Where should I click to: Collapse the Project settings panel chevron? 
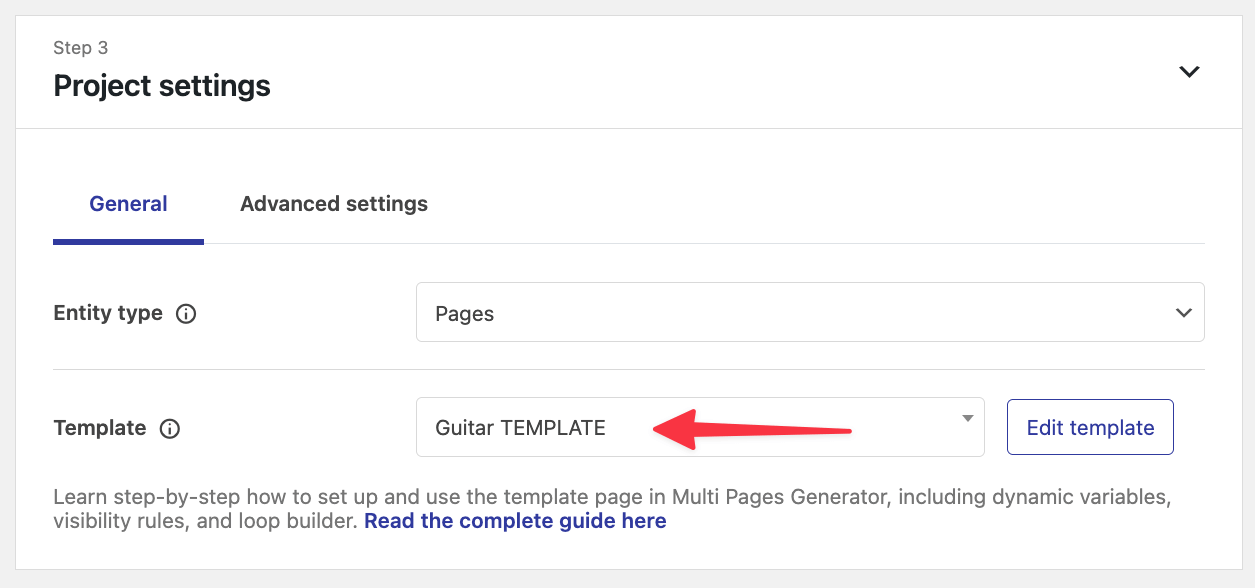tap(1189, 72)
